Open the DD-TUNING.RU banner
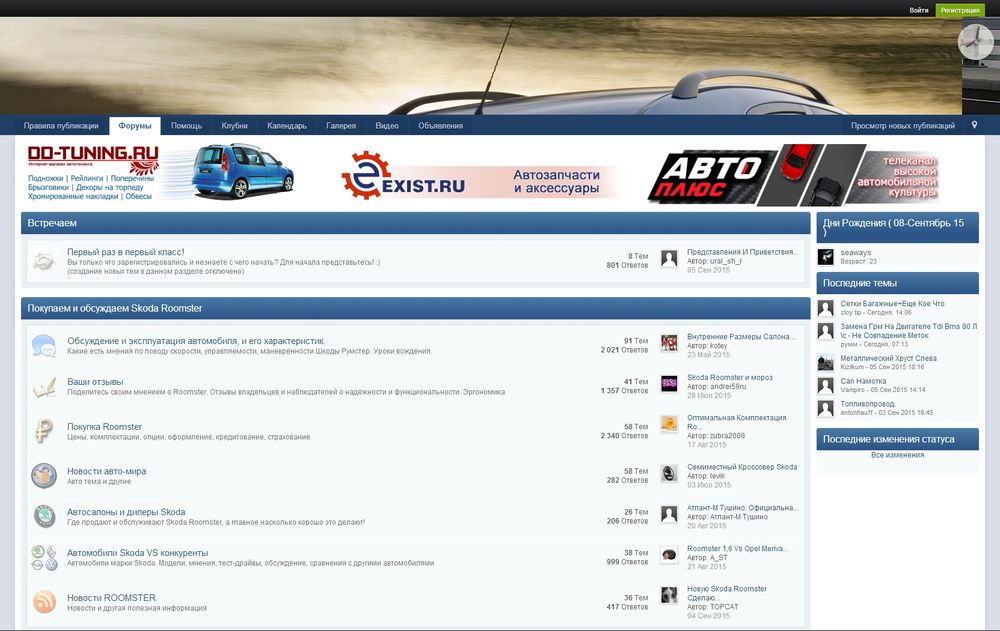The height and width of the screenshot is (631, 1000). (x=161, y=172)
